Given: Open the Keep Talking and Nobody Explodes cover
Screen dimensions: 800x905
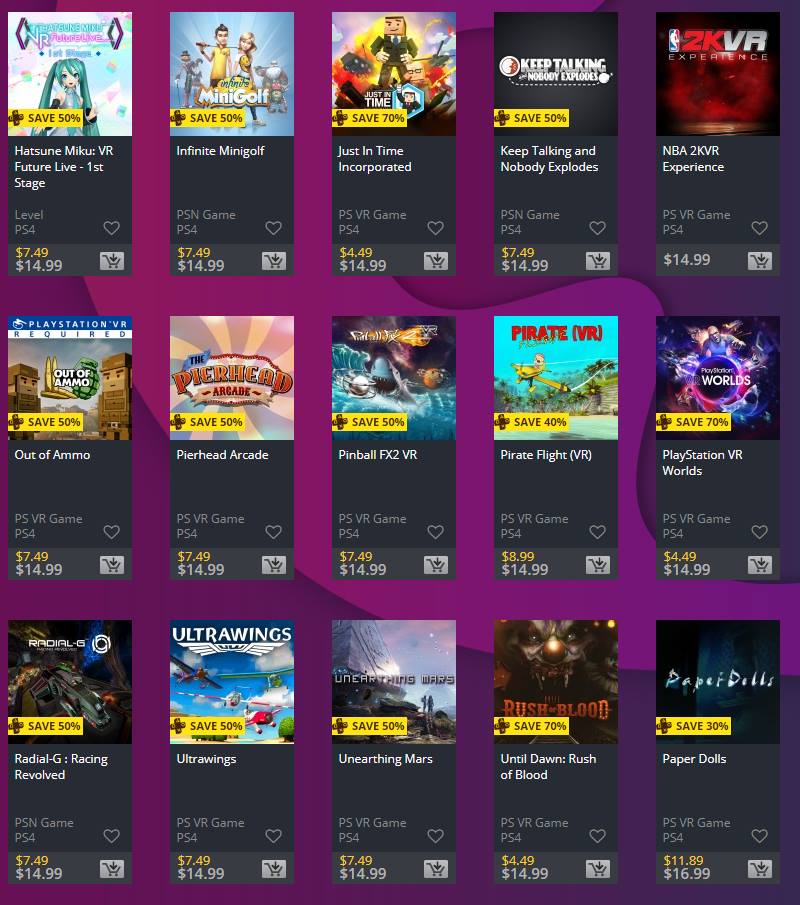Looking at the screenshot, I should (x=556, y=74).
